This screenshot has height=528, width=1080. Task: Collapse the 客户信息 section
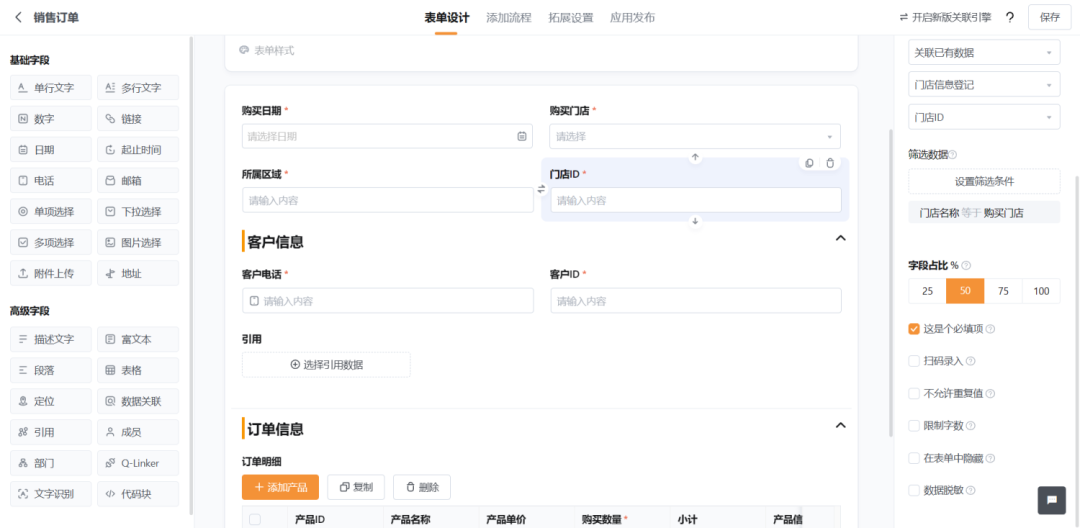point(840,238)
